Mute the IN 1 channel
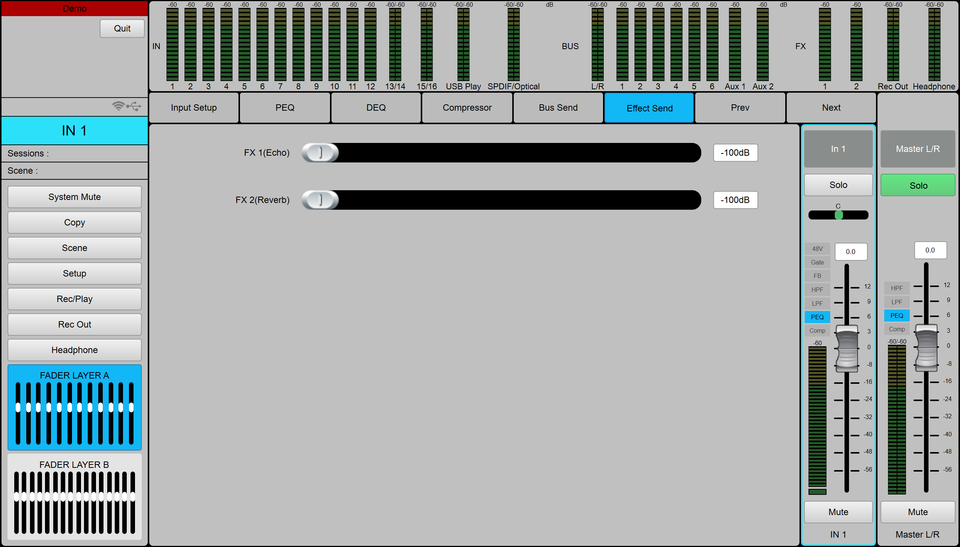The height and width of the screenshot is (547, 960). pos(838,512)
